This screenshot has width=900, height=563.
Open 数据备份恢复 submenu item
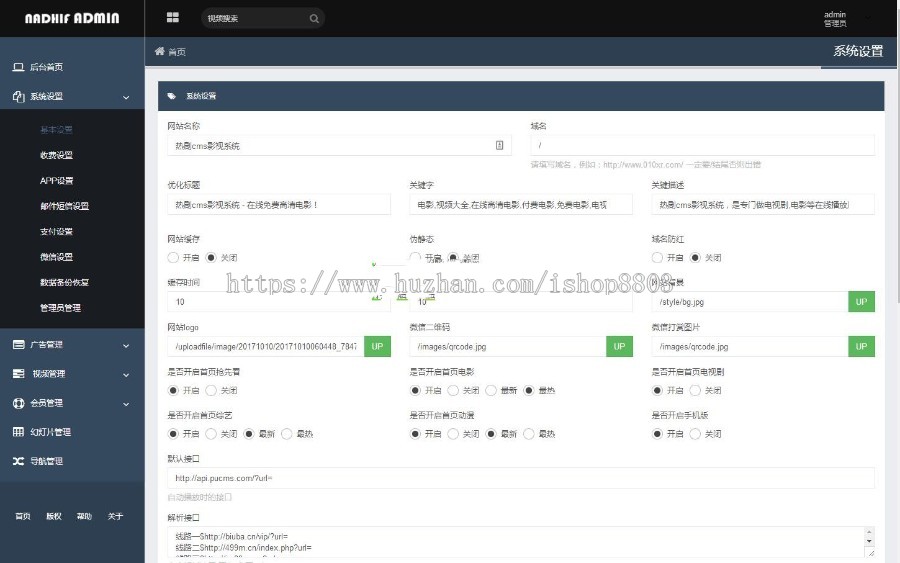(64, 282)
